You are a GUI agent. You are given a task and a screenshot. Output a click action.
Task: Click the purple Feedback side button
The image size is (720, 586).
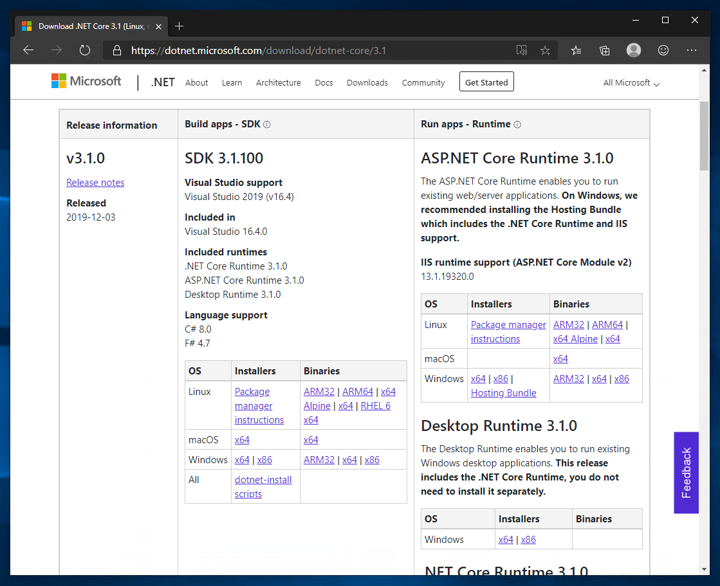pyautogui.click(x=686, y=473)
